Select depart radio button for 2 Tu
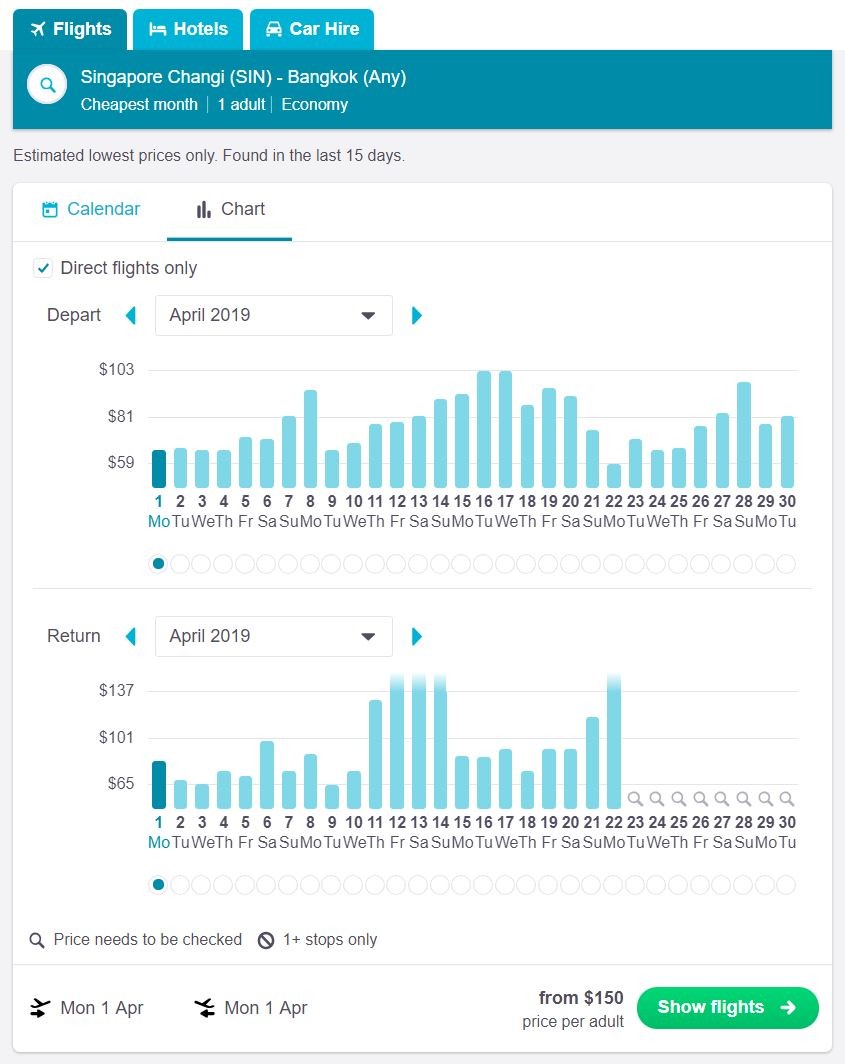Viewport: 845px width, 1064px height. [x=180, y=564]
